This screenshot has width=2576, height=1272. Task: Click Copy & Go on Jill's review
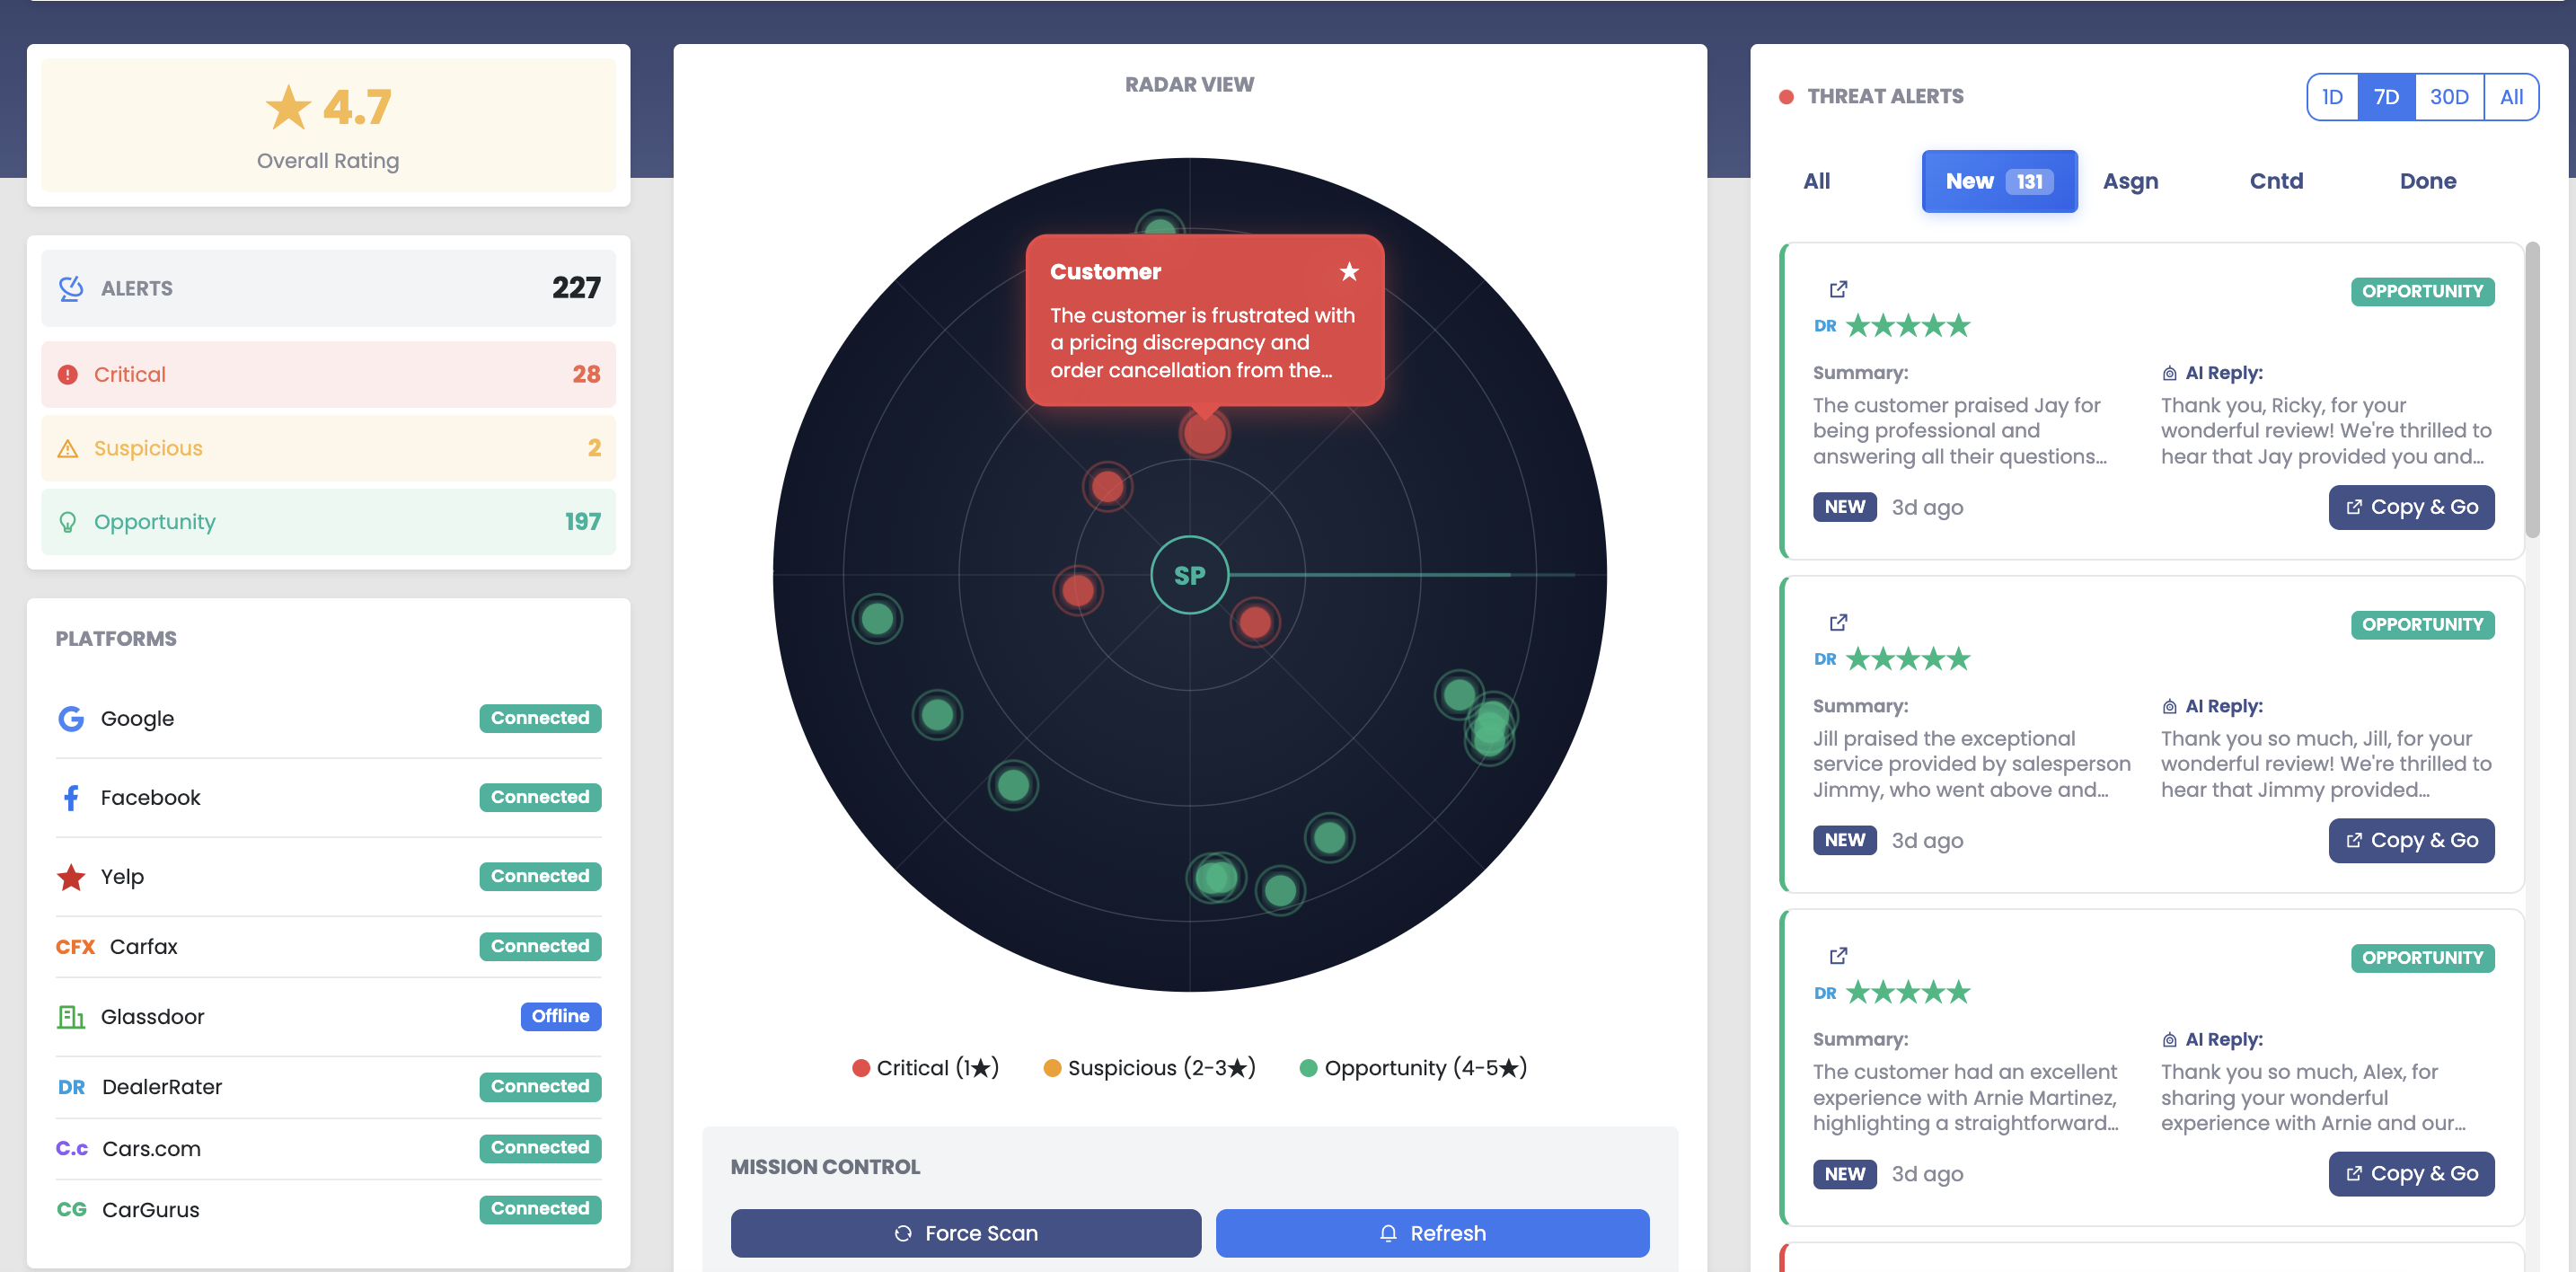click(x=2411, y=840)
